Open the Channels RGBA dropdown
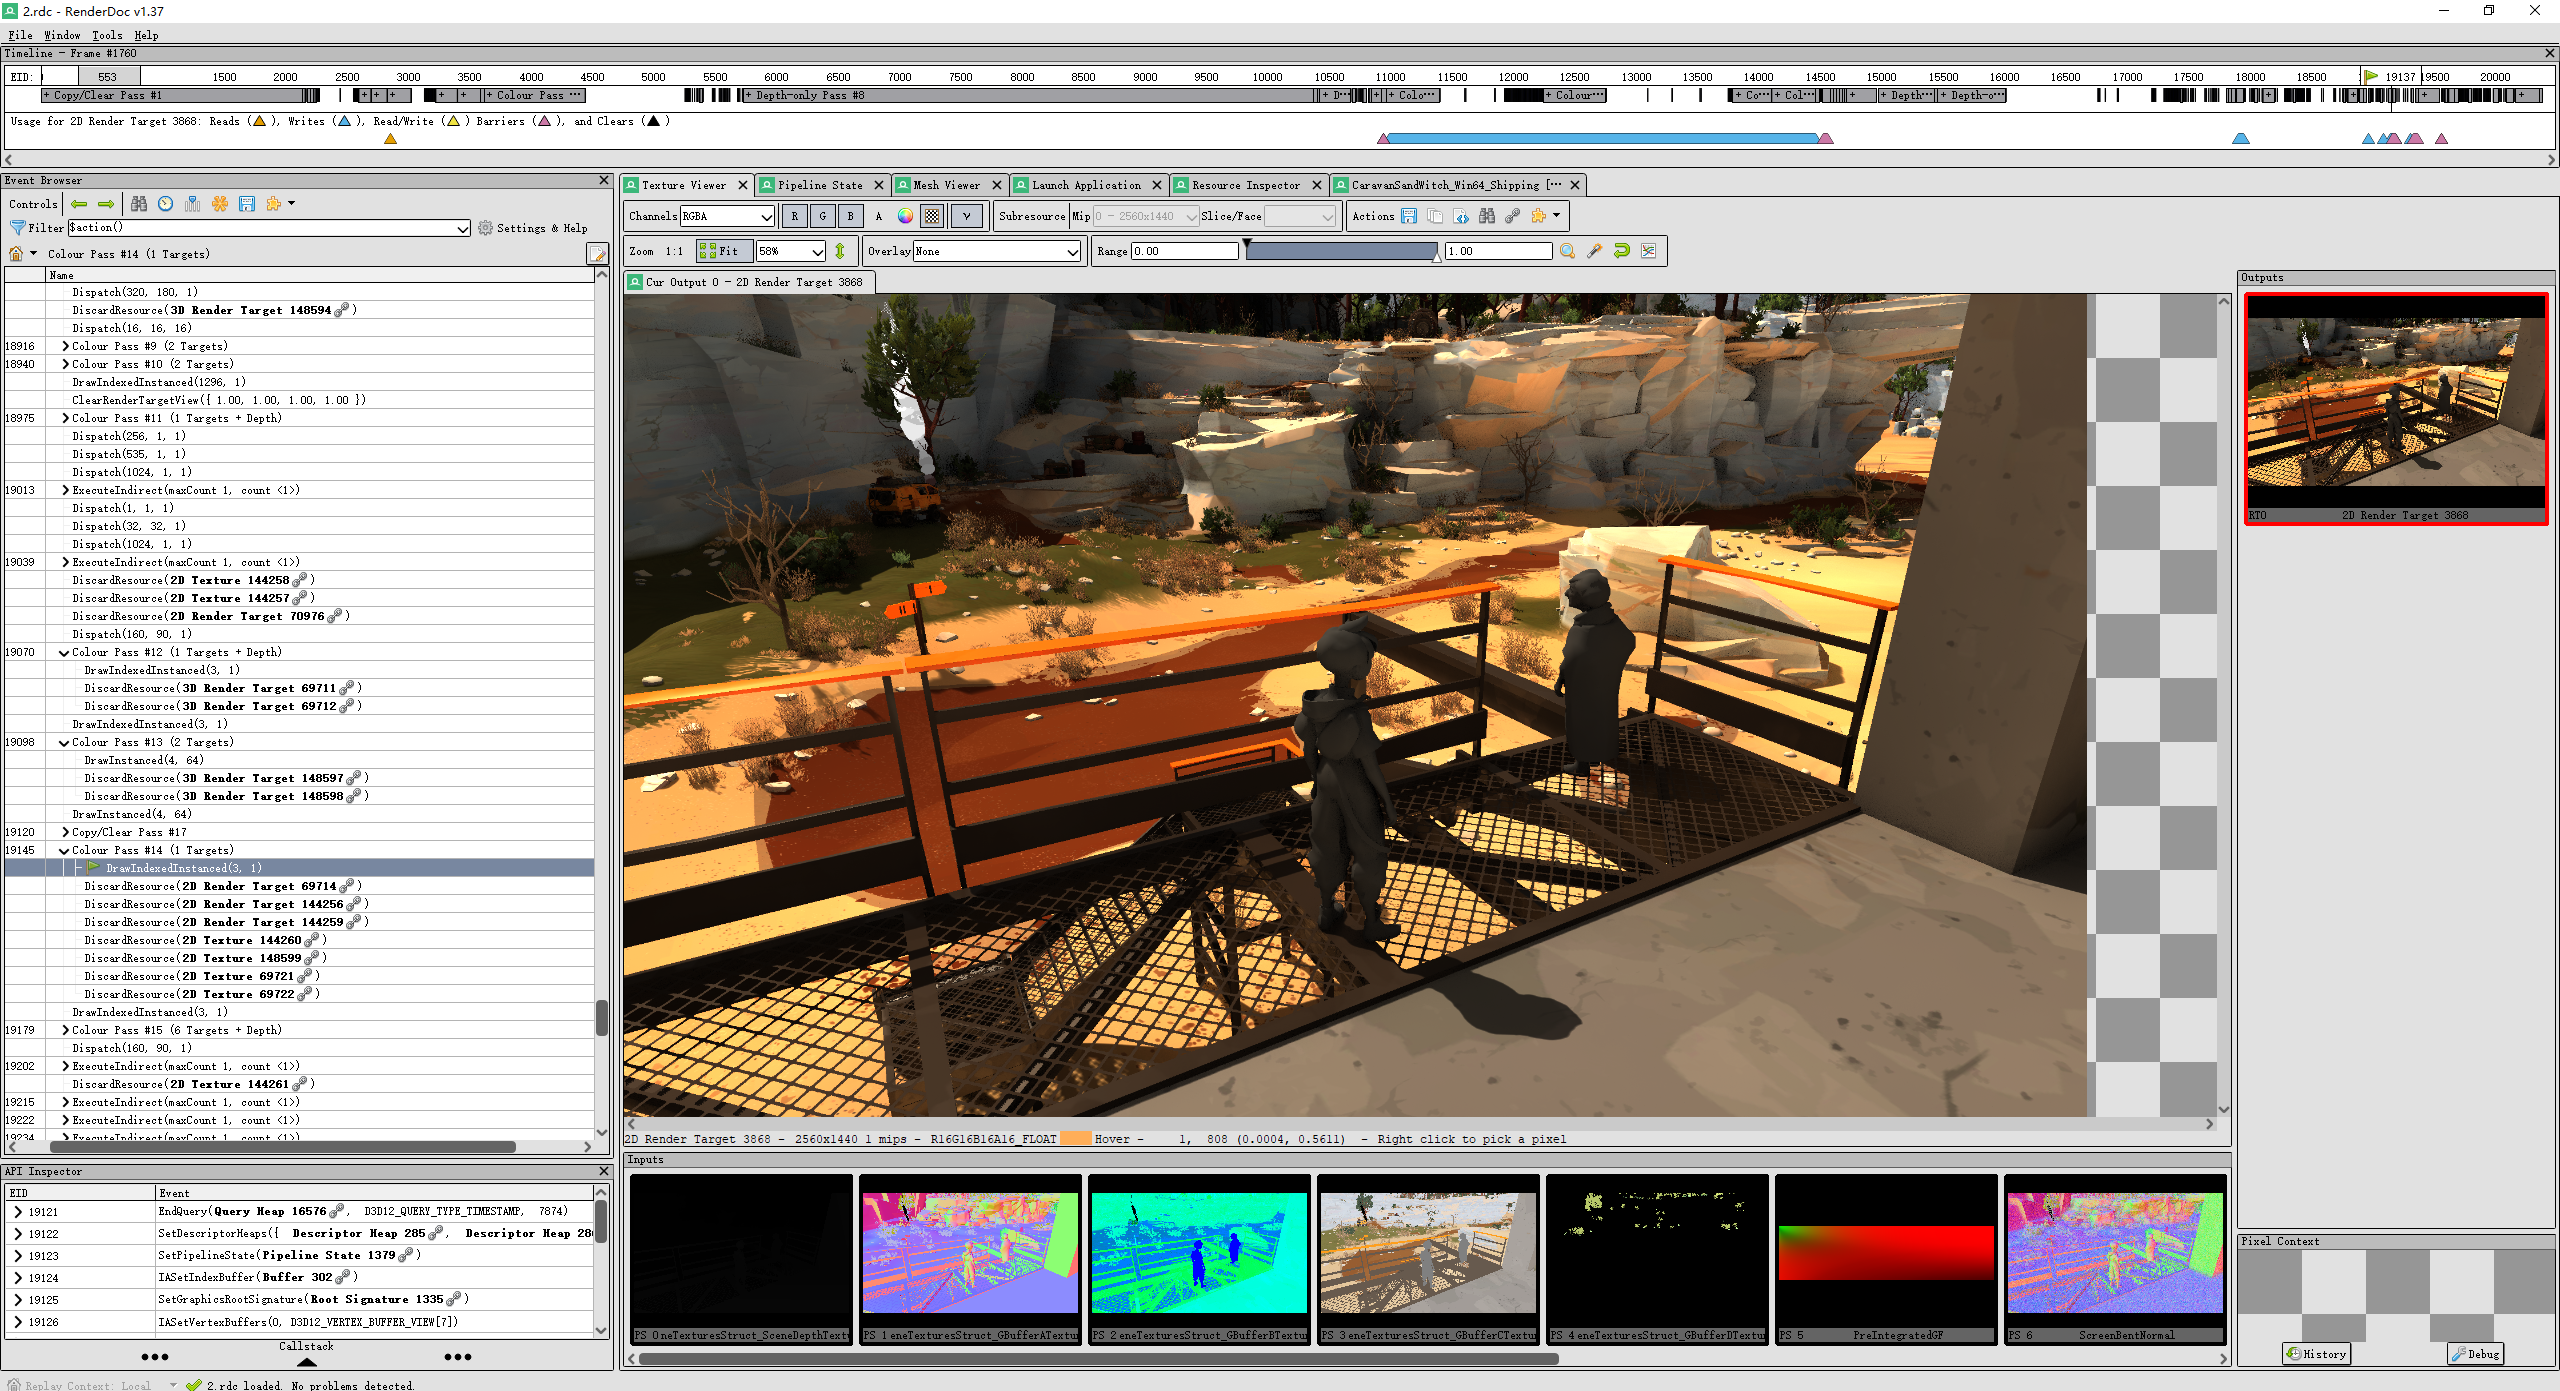Viewport: 2560px width, 1391px height. click(727, 216)
